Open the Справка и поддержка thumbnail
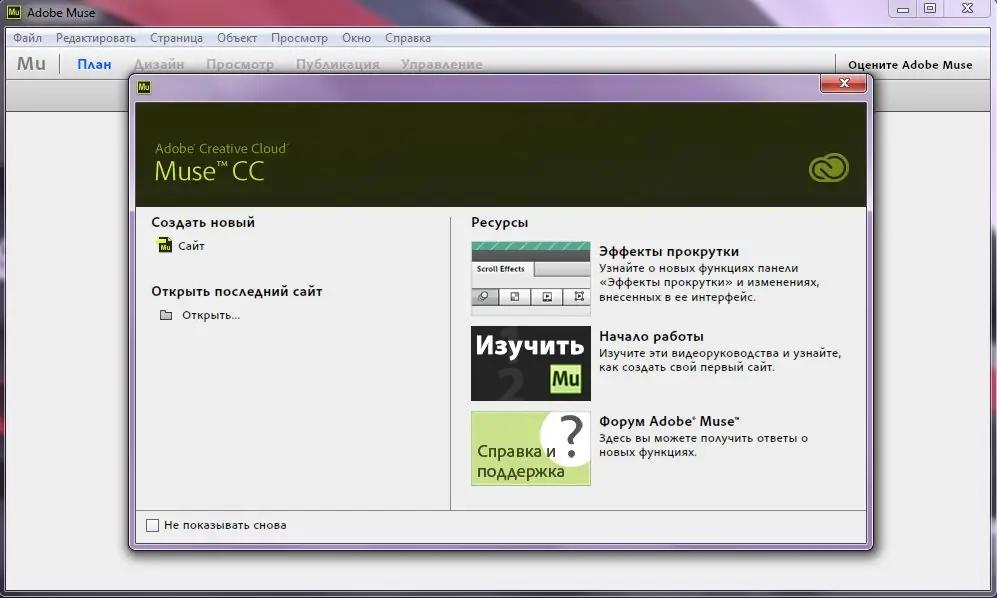The width and height of the screenshot is (997, 598). tap(530, 448)
